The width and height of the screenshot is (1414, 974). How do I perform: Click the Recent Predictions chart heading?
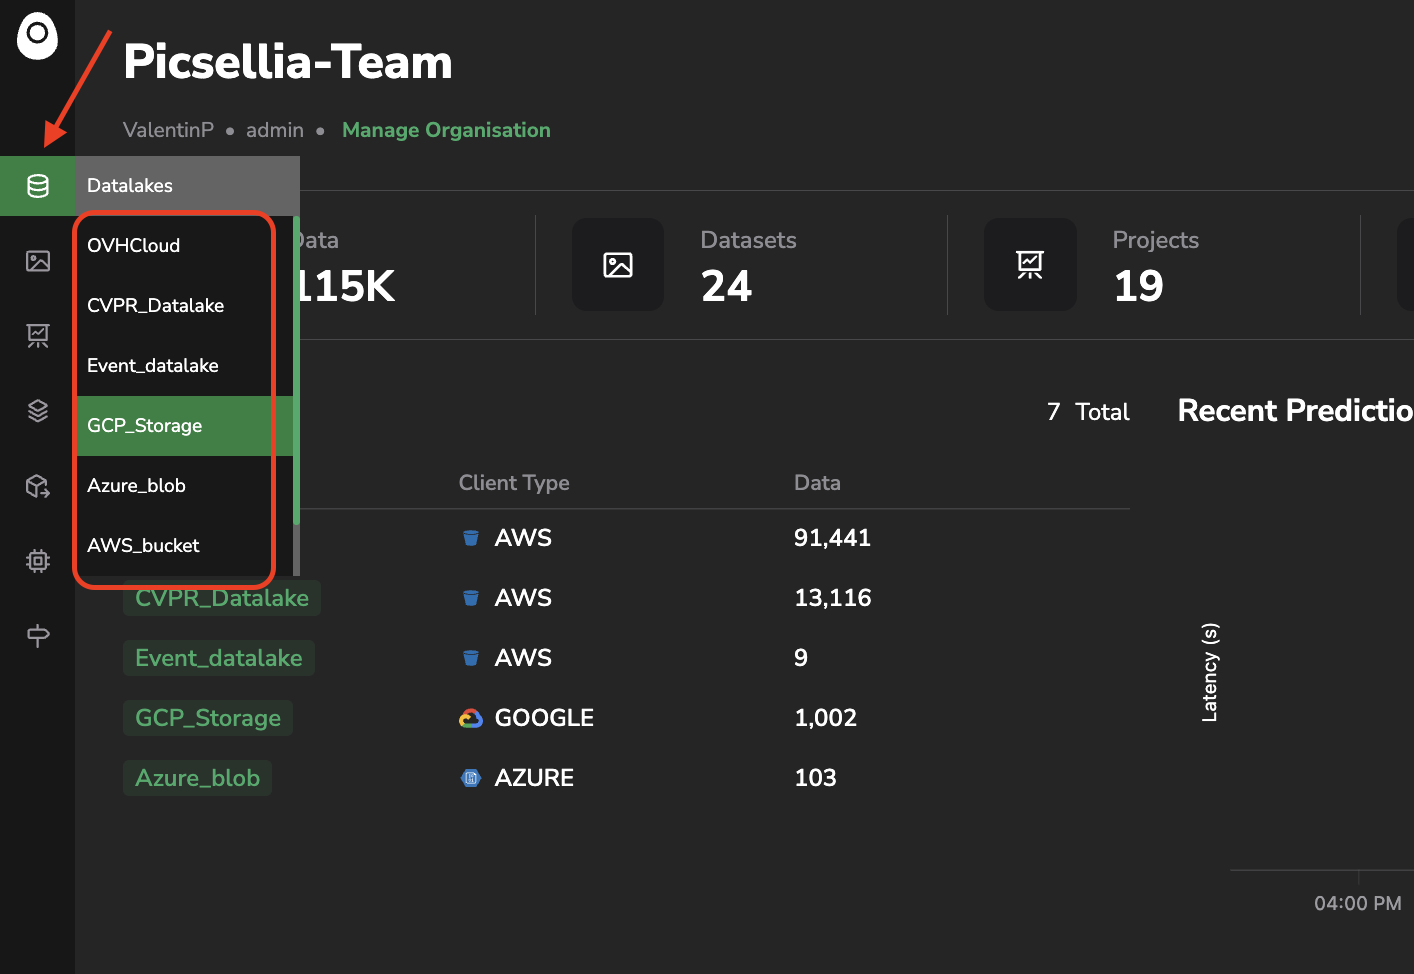tap(1296, 411)
